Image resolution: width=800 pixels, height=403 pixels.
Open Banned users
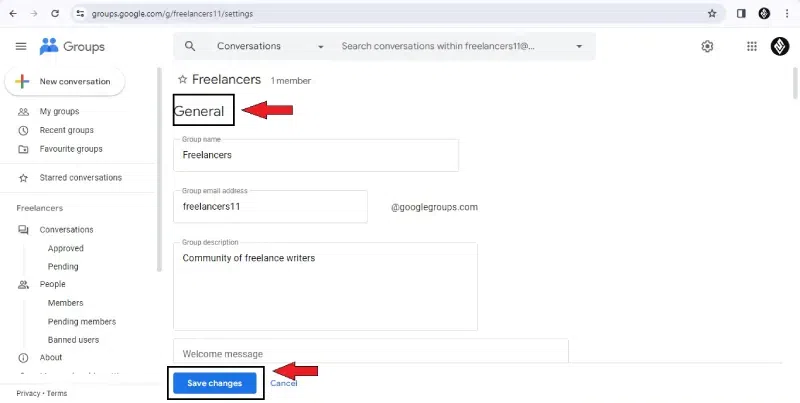tap(73, 340)
